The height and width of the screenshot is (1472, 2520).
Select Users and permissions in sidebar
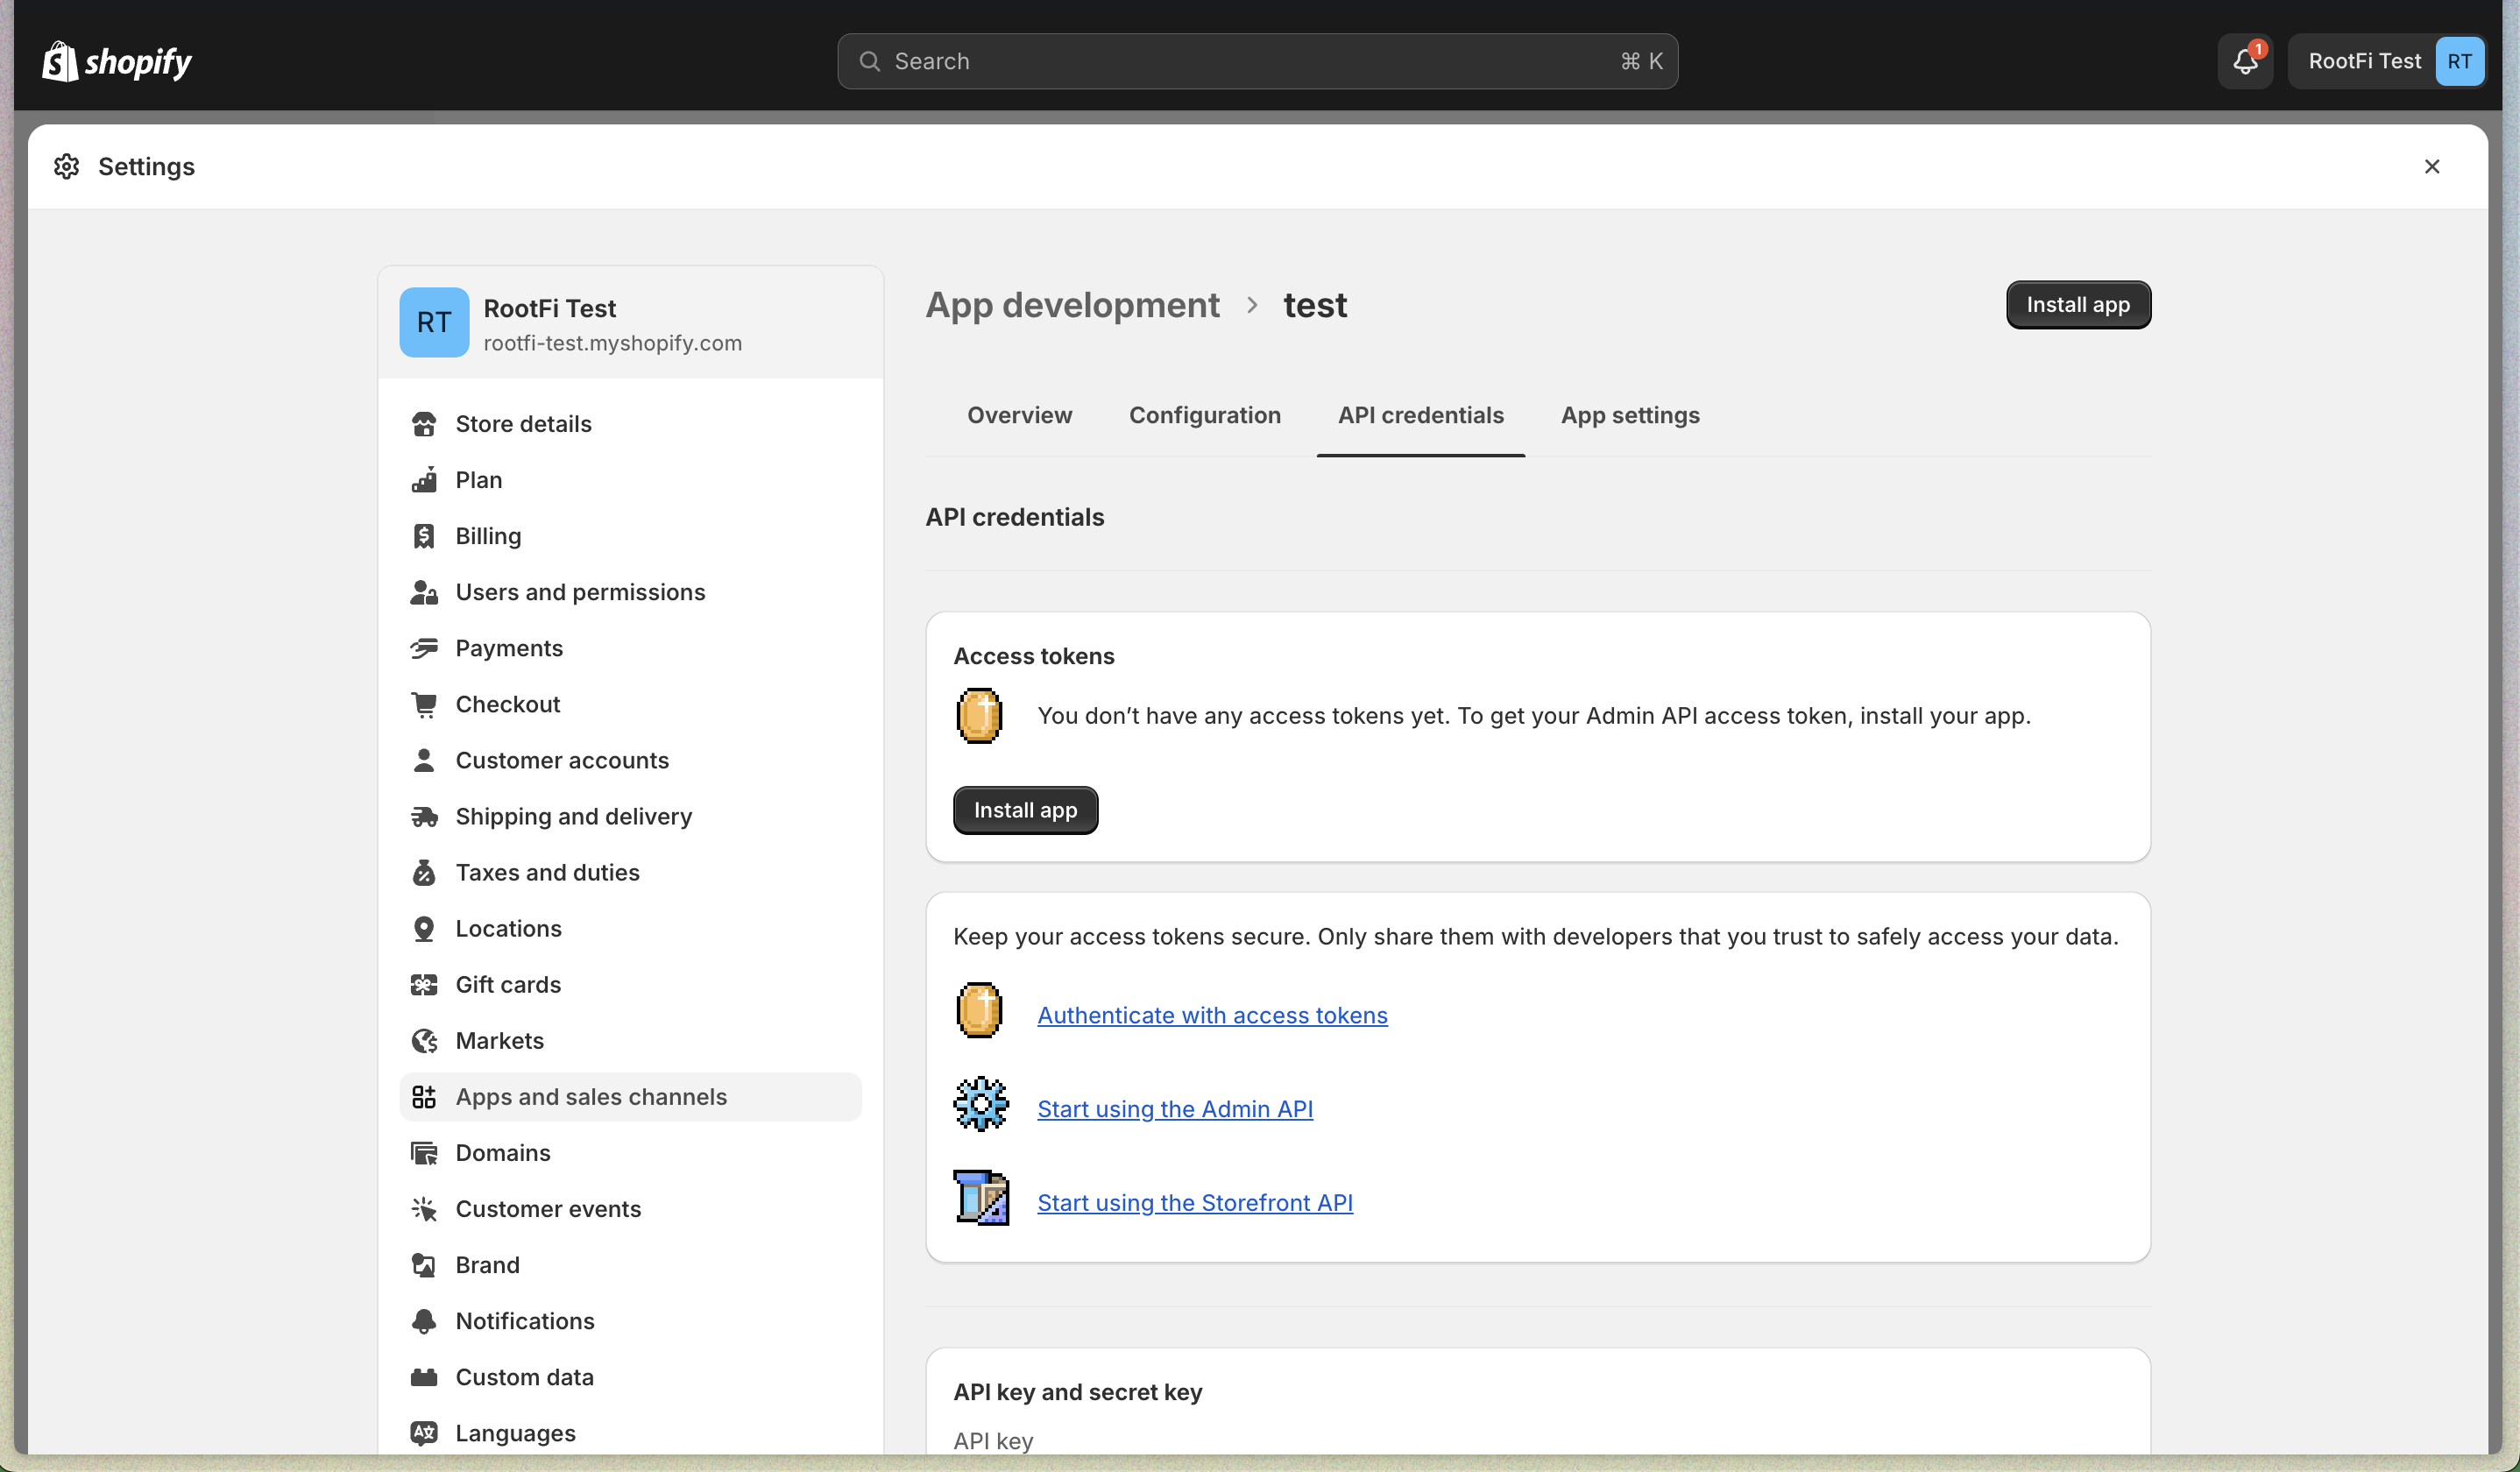(x=580, y=592)
